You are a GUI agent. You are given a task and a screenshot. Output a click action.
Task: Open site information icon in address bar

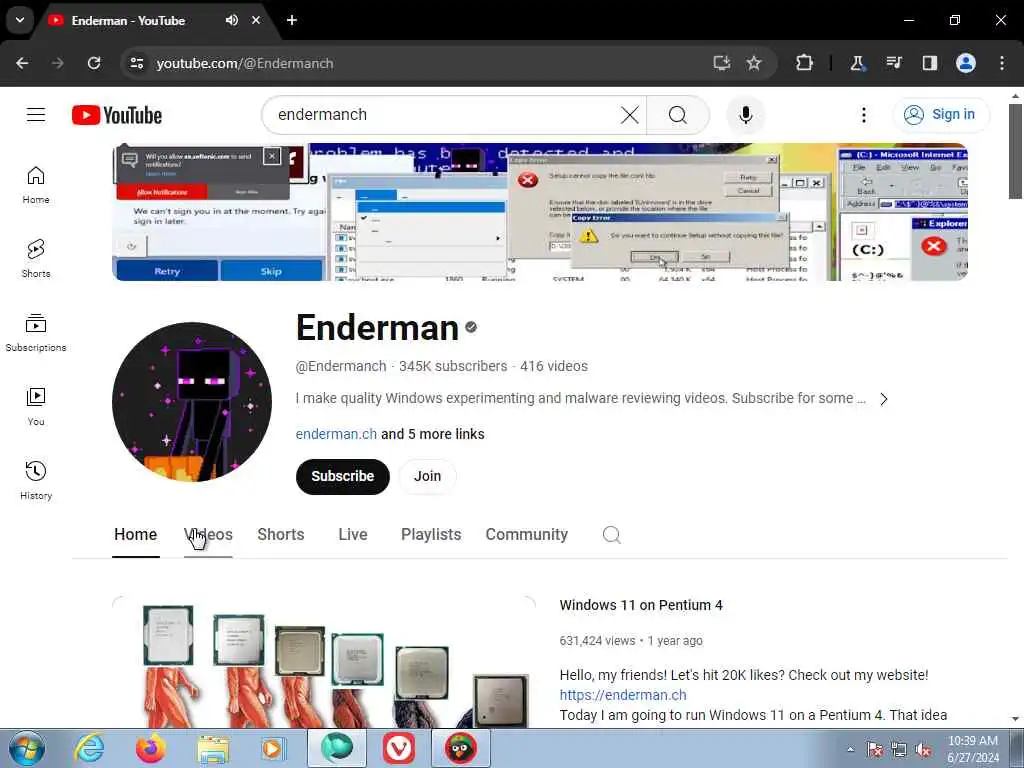click(x=137, y=63)
